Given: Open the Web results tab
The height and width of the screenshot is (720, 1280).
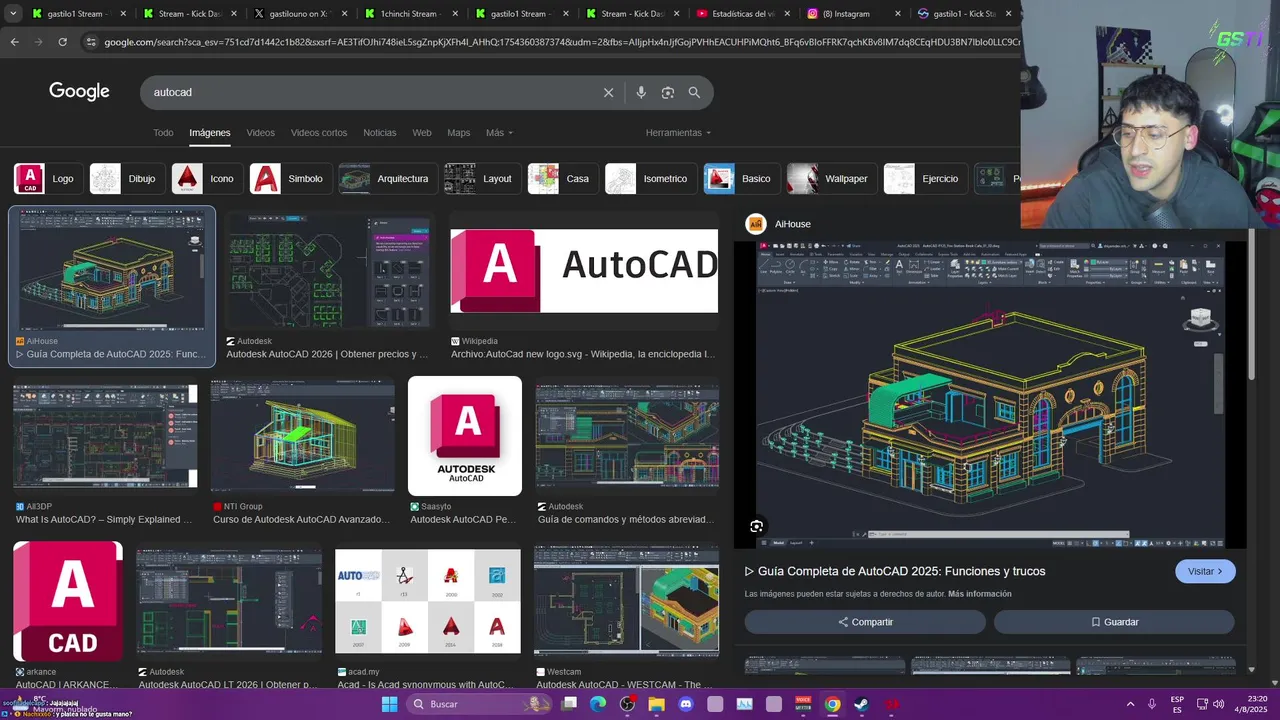Looking at the screenshot, I should [422, 132].
